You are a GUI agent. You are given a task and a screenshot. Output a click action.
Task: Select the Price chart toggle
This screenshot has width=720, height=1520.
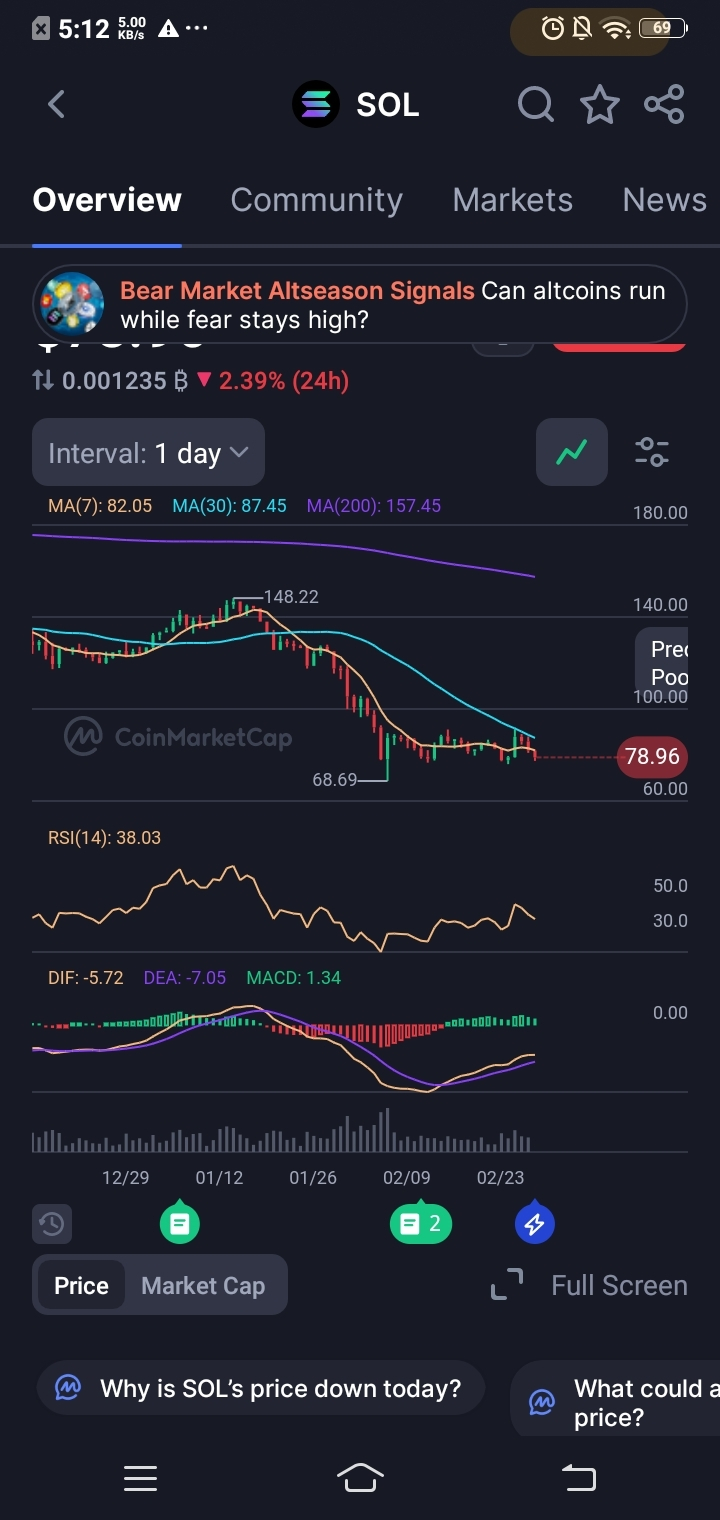[x=81, y=1286]
